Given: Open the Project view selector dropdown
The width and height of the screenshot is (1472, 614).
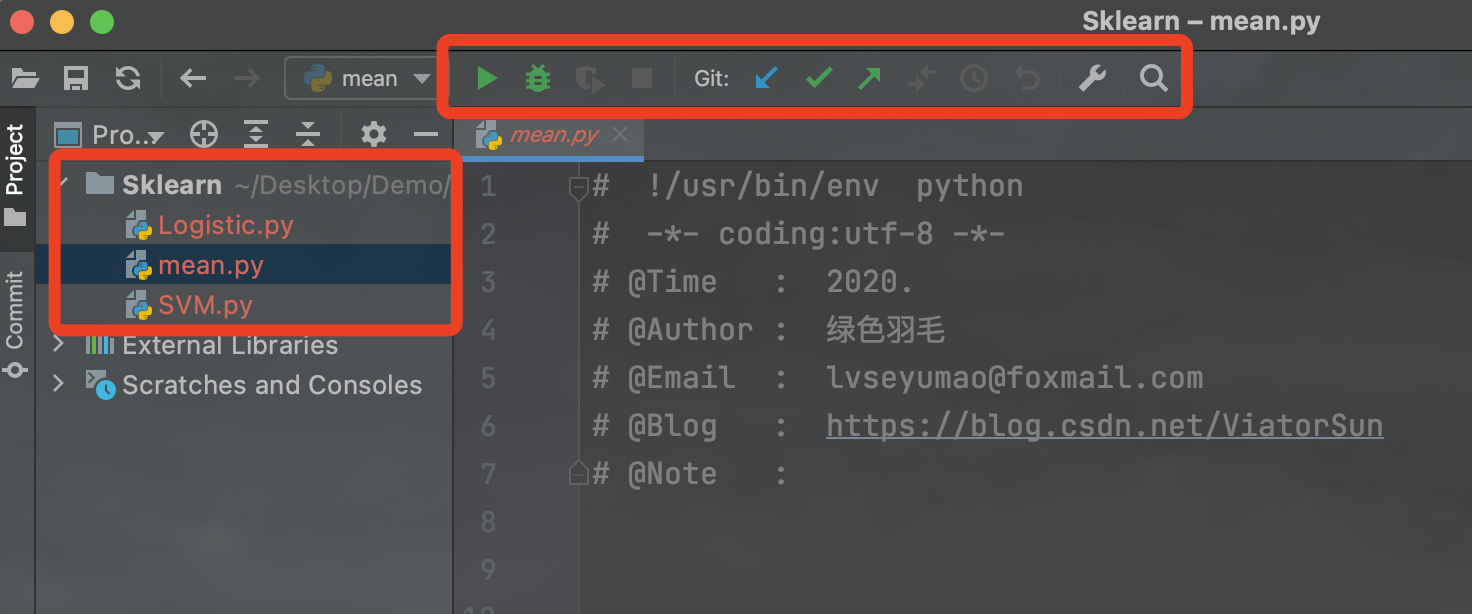Looking at the screenshot, I should pyautogui.click(x=110, y=134).
